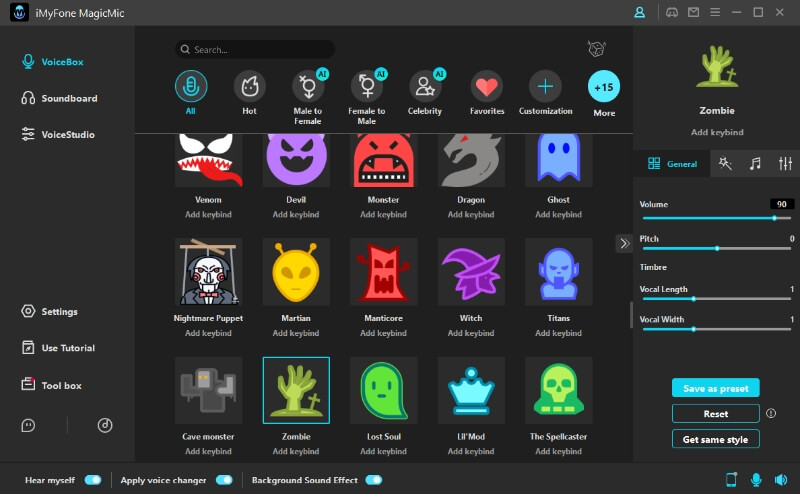Open the feedback chat icon
800x494 pixels.
pyautogui.click(x=28, y=425)
